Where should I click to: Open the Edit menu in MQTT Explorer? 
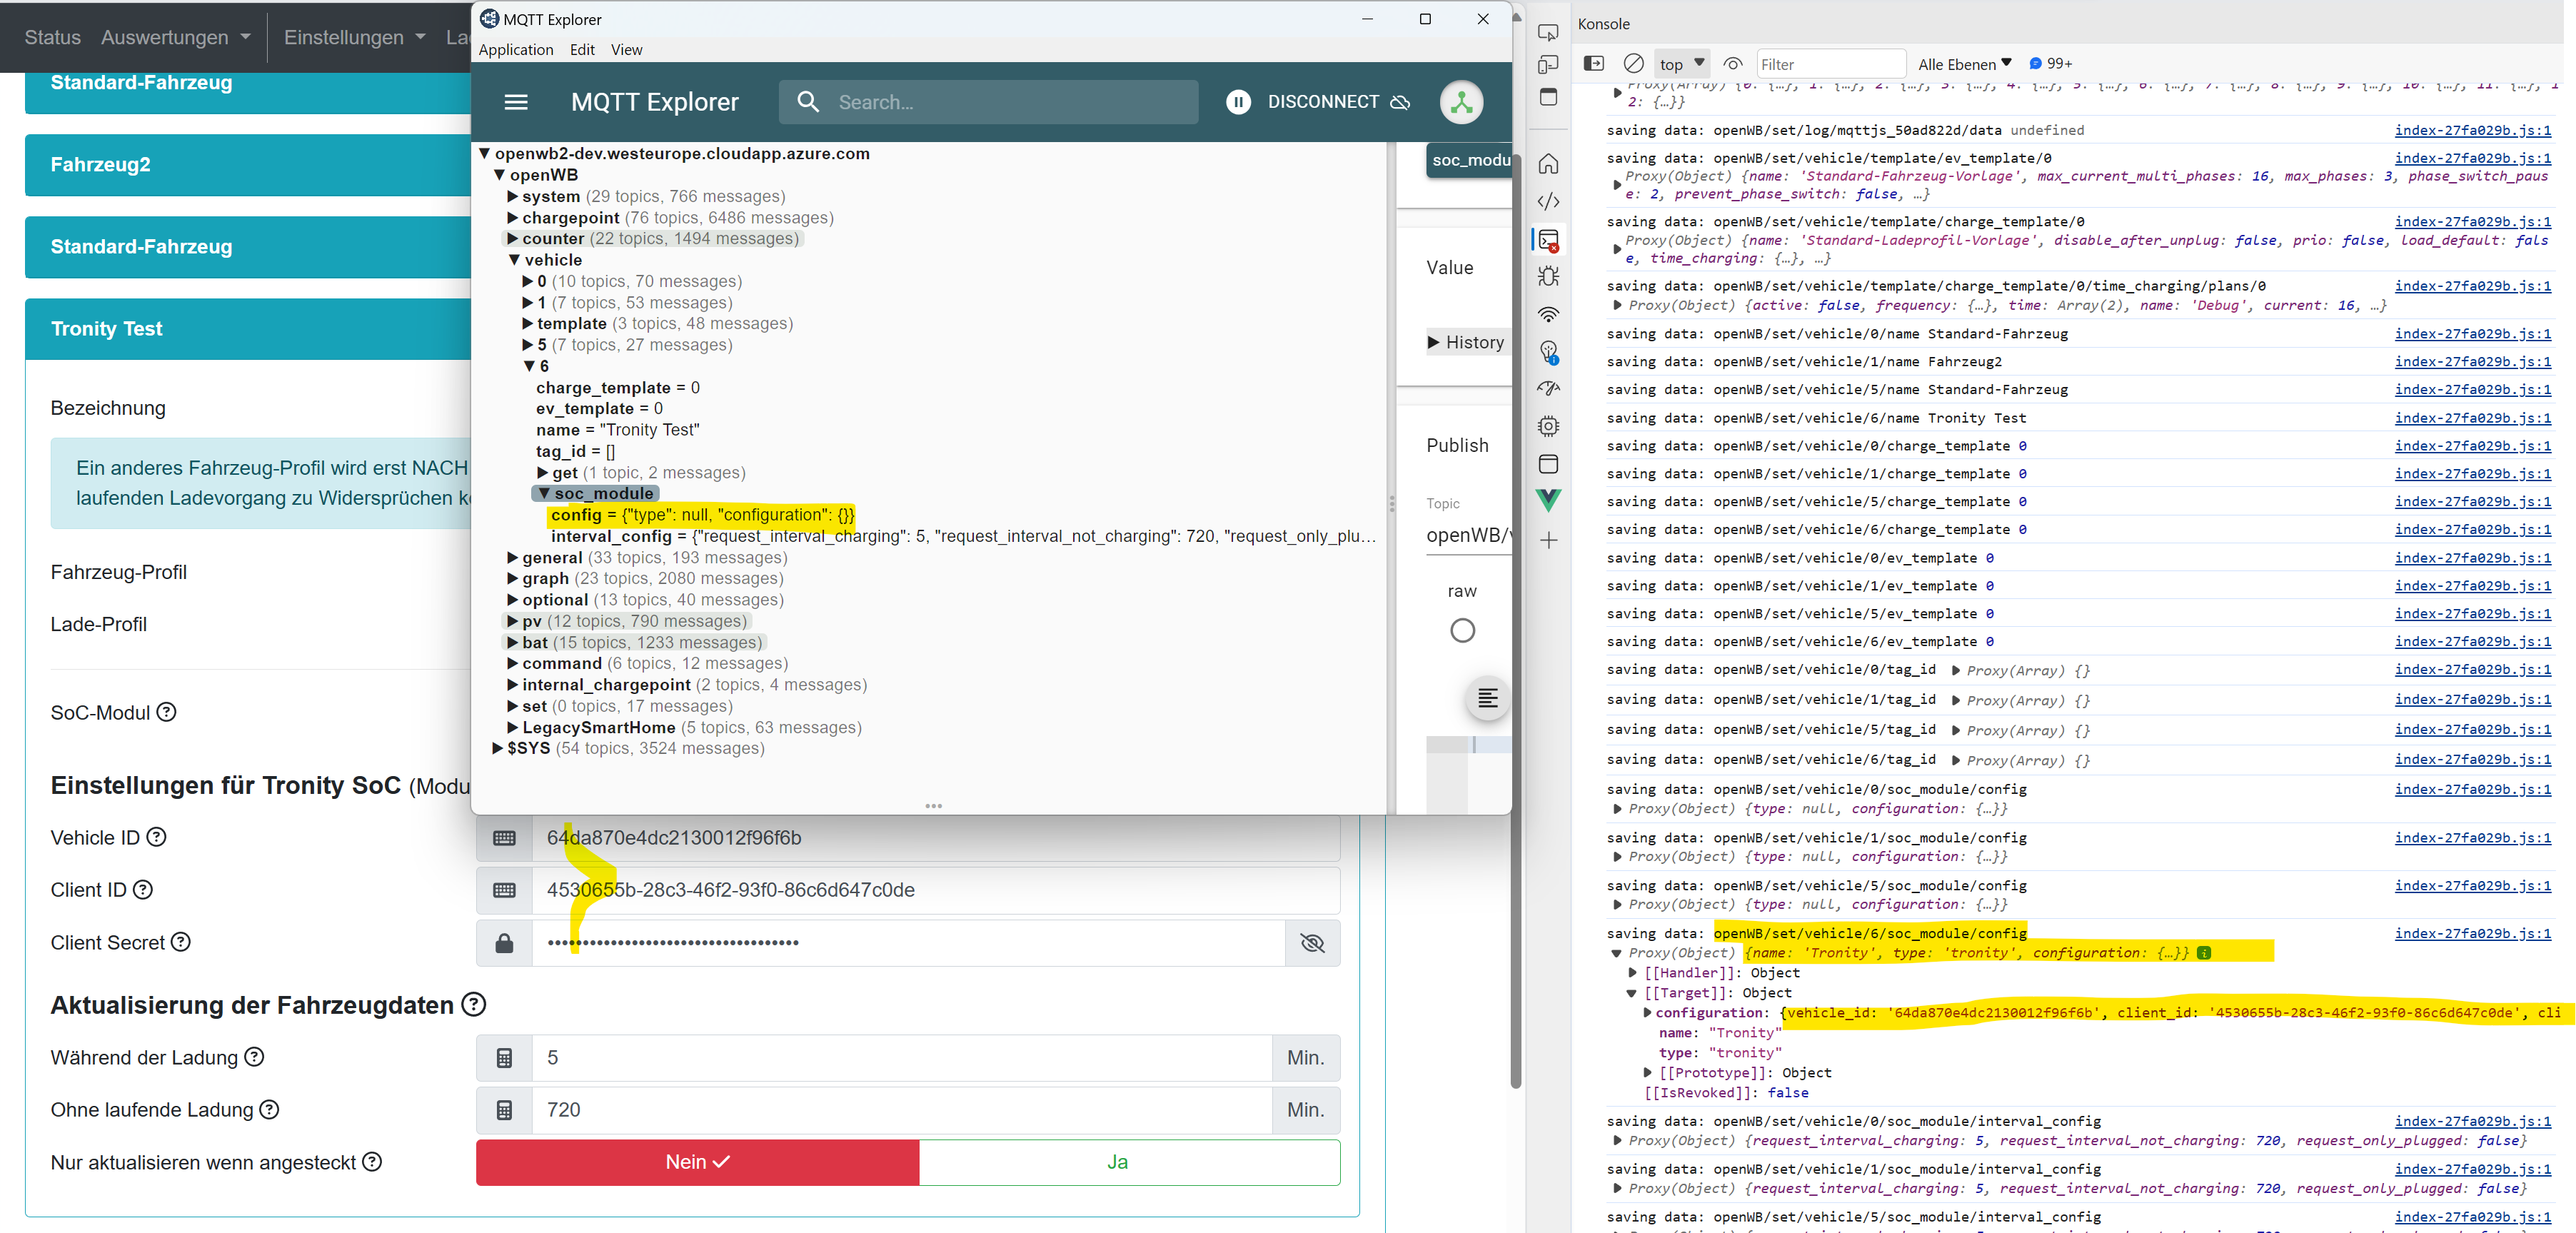(x=582, y=50)
